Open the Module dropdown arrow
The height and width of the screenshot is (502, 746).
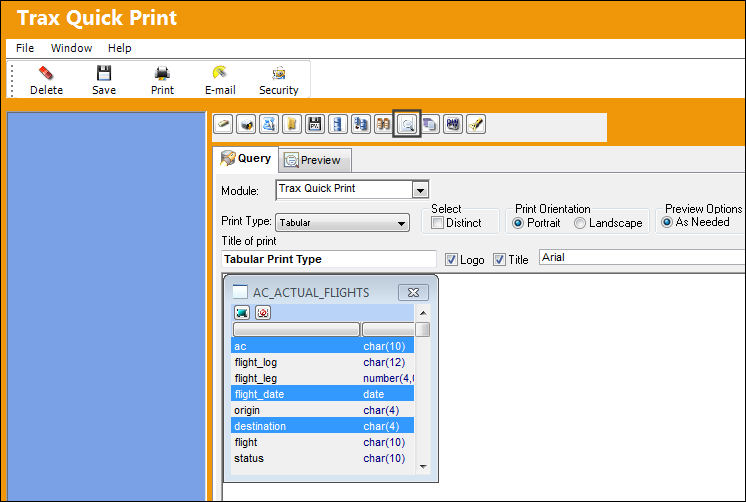tap(420, 190)
